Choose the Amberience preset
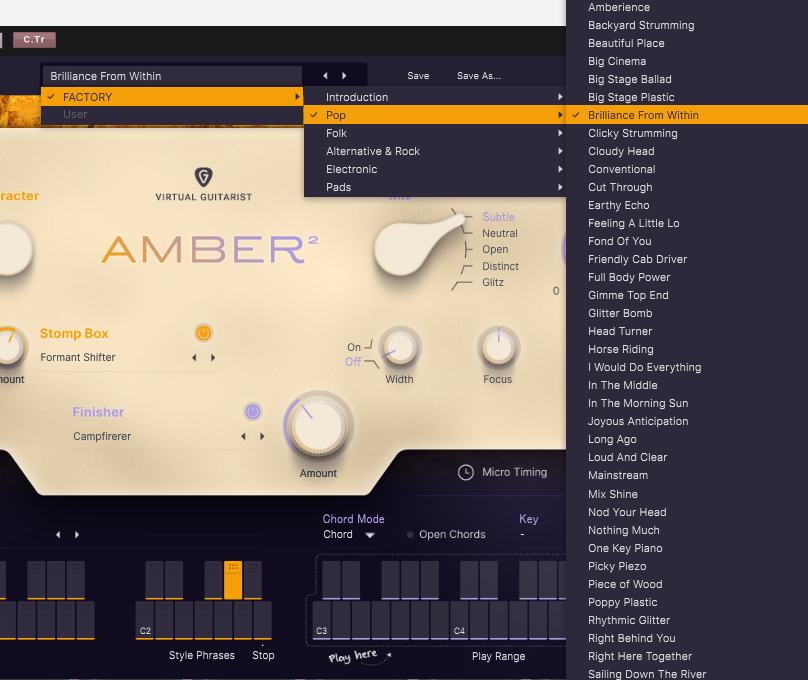The height and width of the screenshot is (680, 808). [x=687, y=7]
